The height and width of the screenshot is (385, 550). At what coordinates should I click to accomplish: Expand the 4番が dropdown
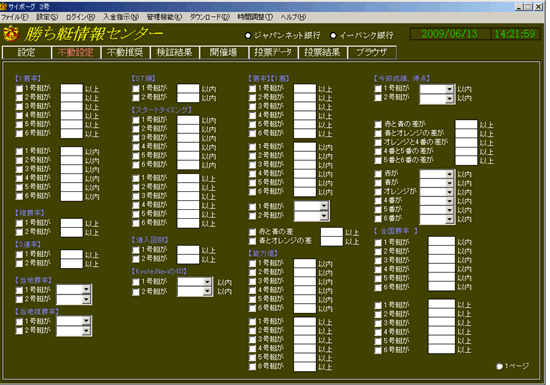449,201
